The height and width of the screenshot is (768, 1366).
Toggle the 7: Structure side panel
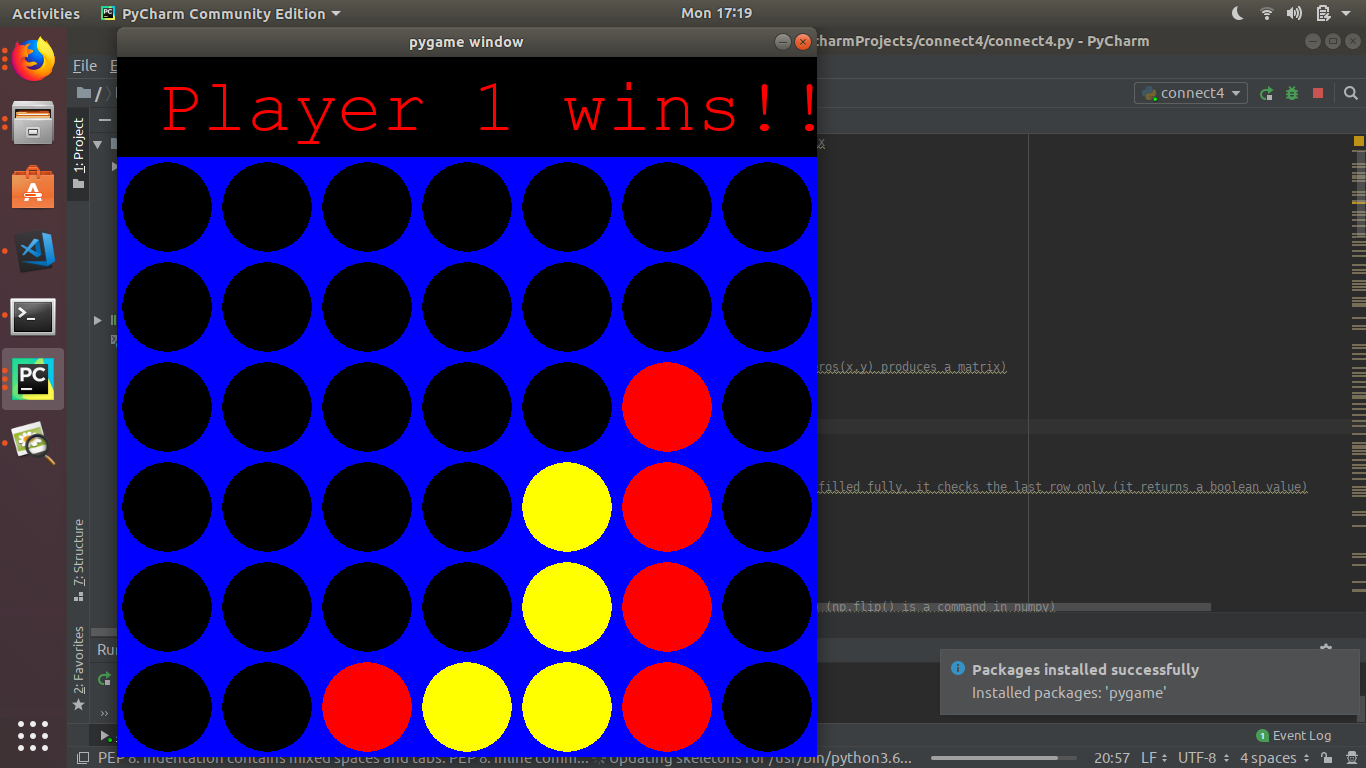[79, 559]
